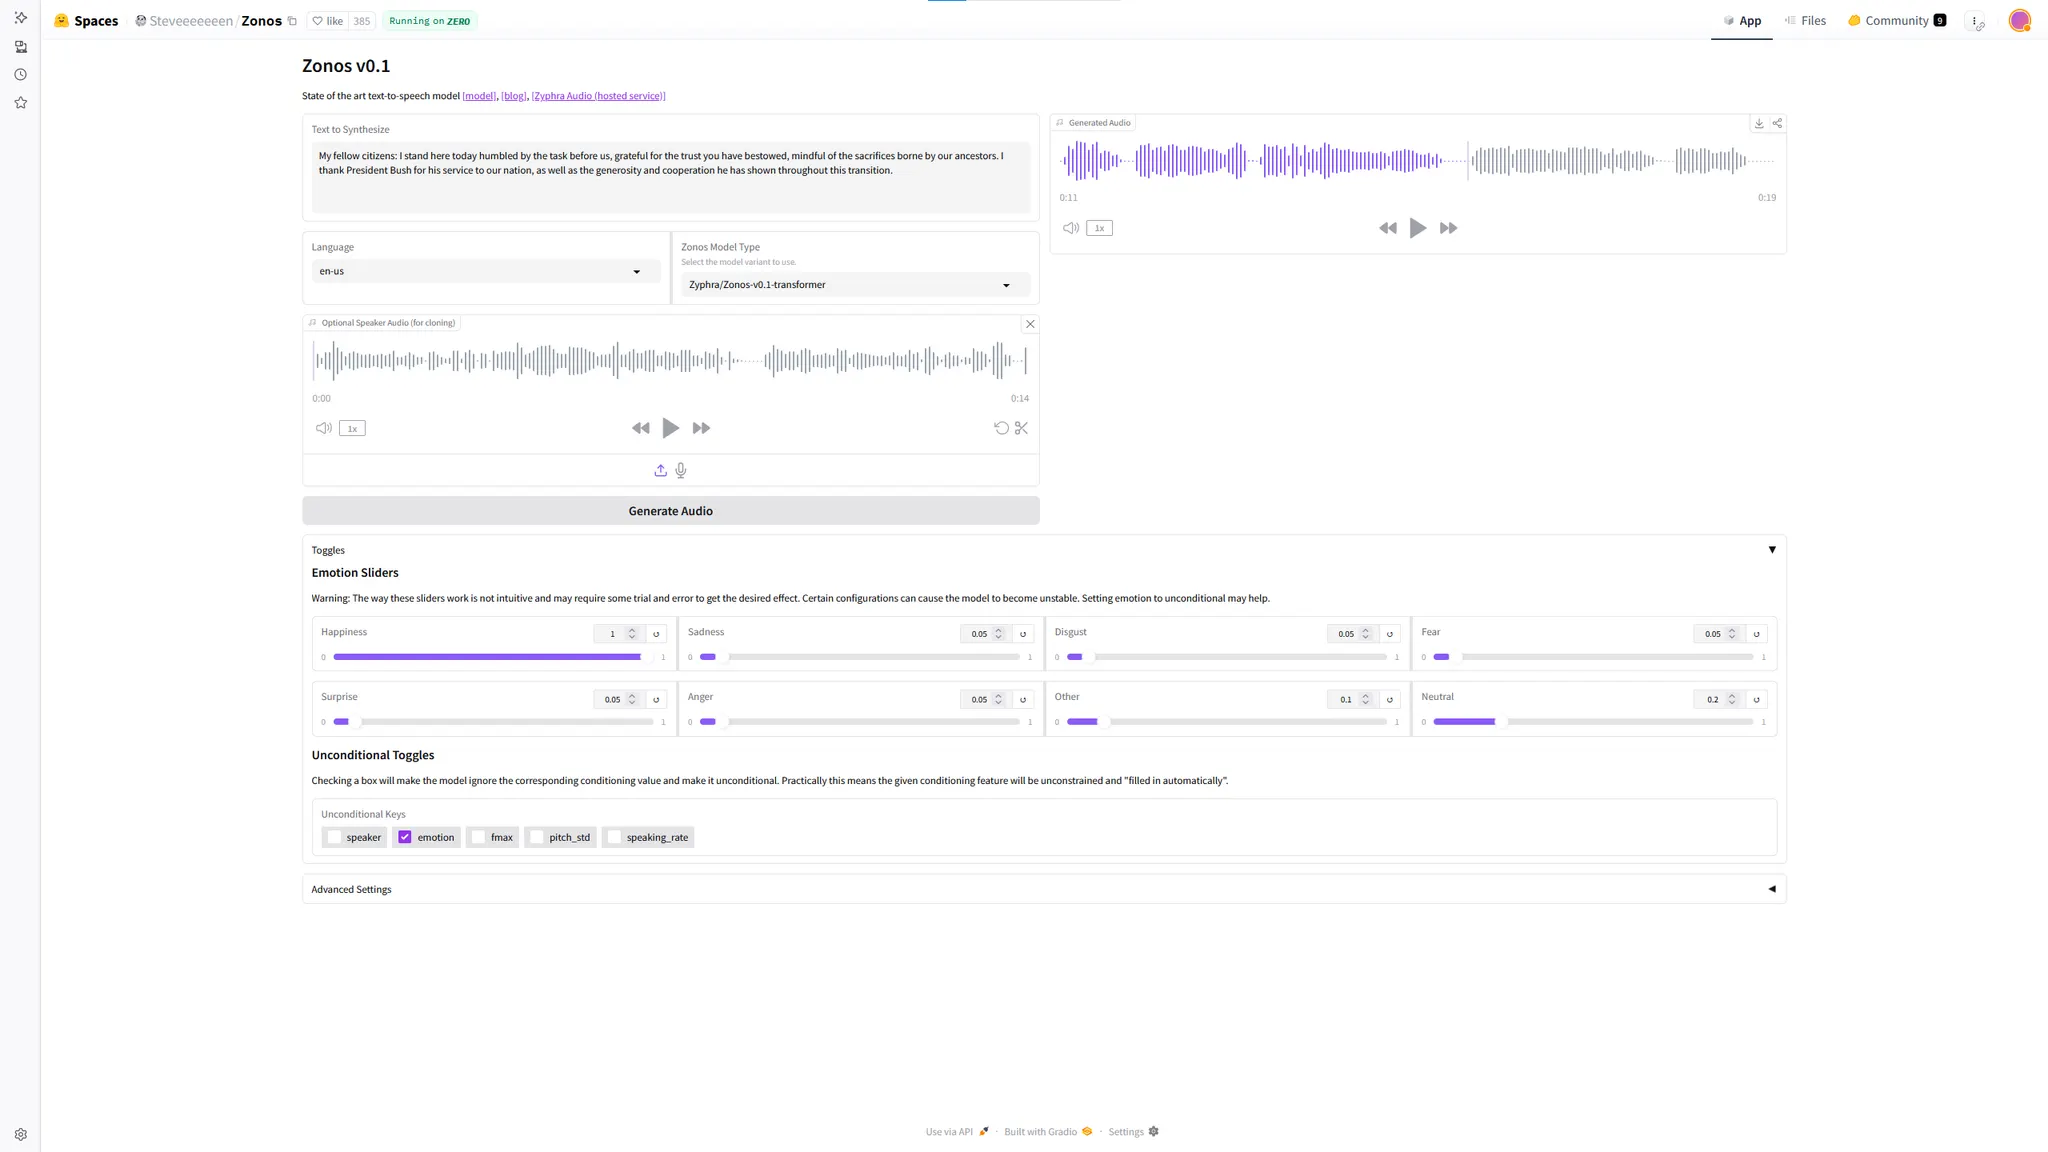Download the generated audio file
The height and width of the screenshot is (1152, 2048).
(1759, 123)
